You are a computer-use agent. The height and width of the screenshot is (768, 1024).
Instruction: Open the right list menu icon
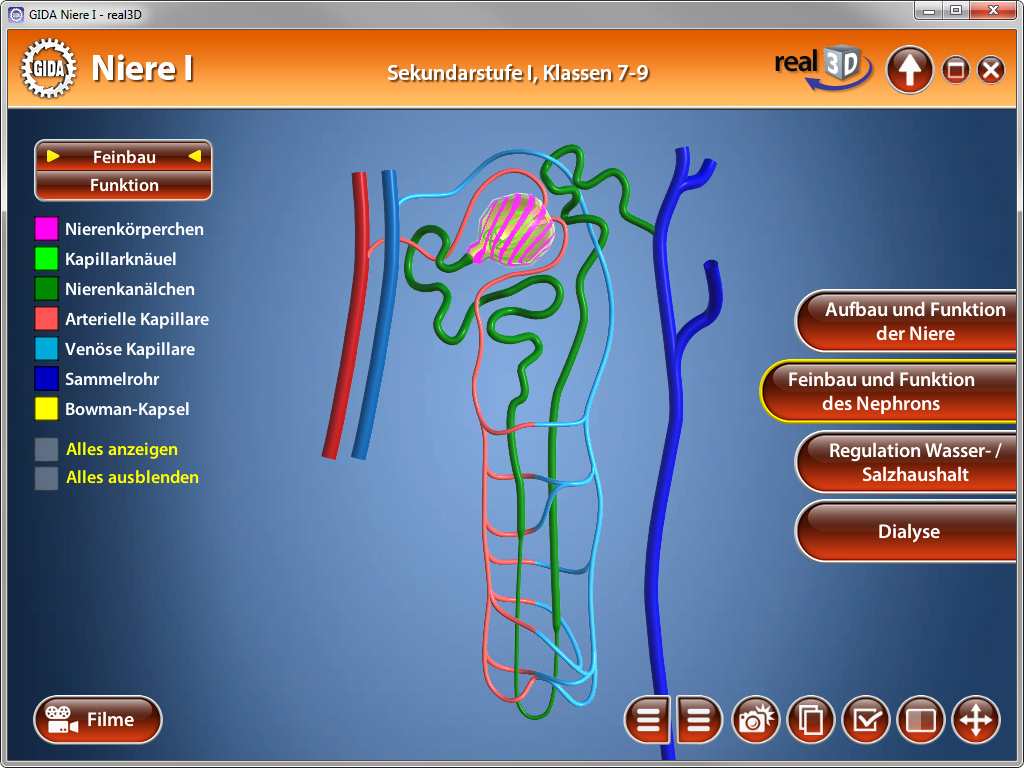pyautogui.click(x=697, y=720)
